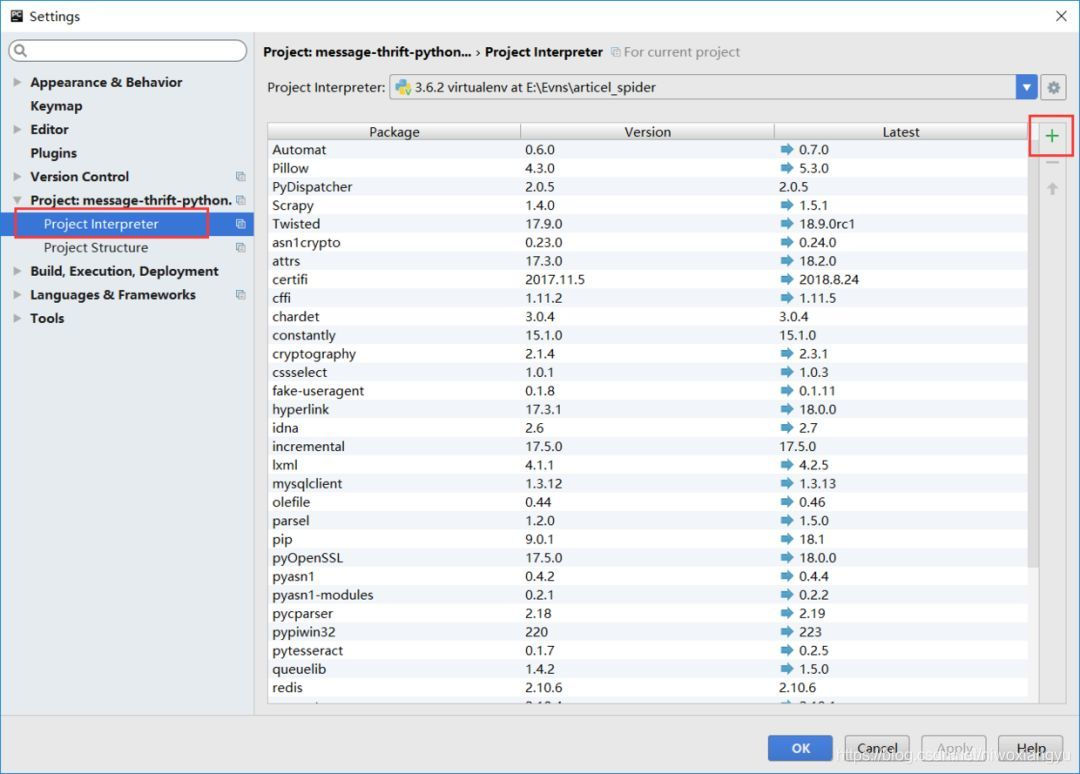This screenshot has width=1080, height=774.
Task: Click the OK button
Action: click(800, 748)
